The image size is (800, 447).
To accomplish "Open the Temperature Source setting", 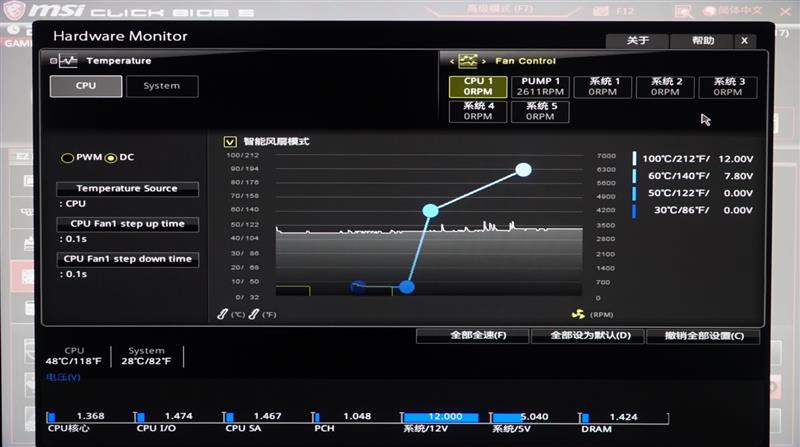I will click(x=127, y=189).
